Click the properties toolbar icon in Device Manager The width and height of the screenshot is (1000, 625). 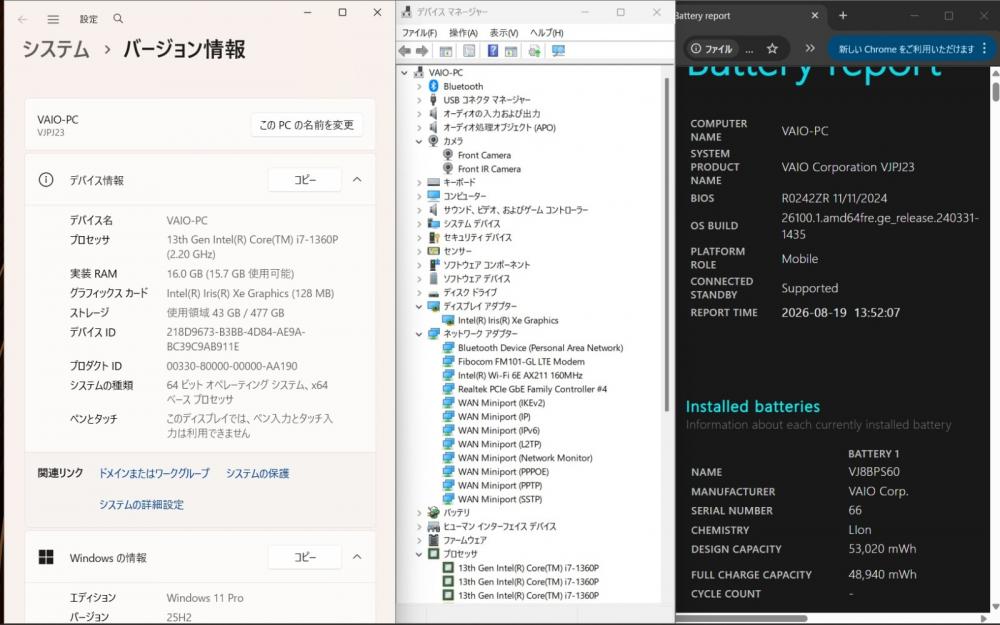click(x=469, y=50)
